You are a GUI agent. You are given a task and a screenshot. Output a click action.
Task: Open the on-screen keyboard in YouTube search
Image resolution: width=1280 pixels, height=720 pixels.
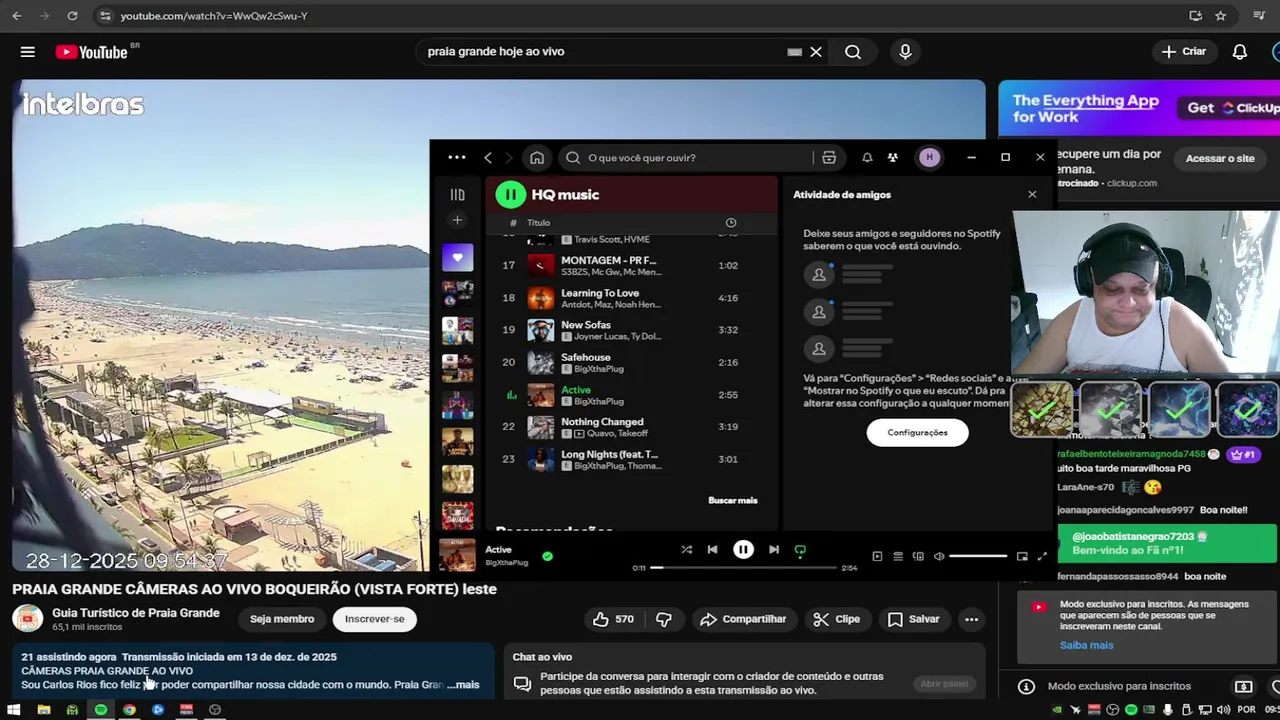(x=795, y=52)
